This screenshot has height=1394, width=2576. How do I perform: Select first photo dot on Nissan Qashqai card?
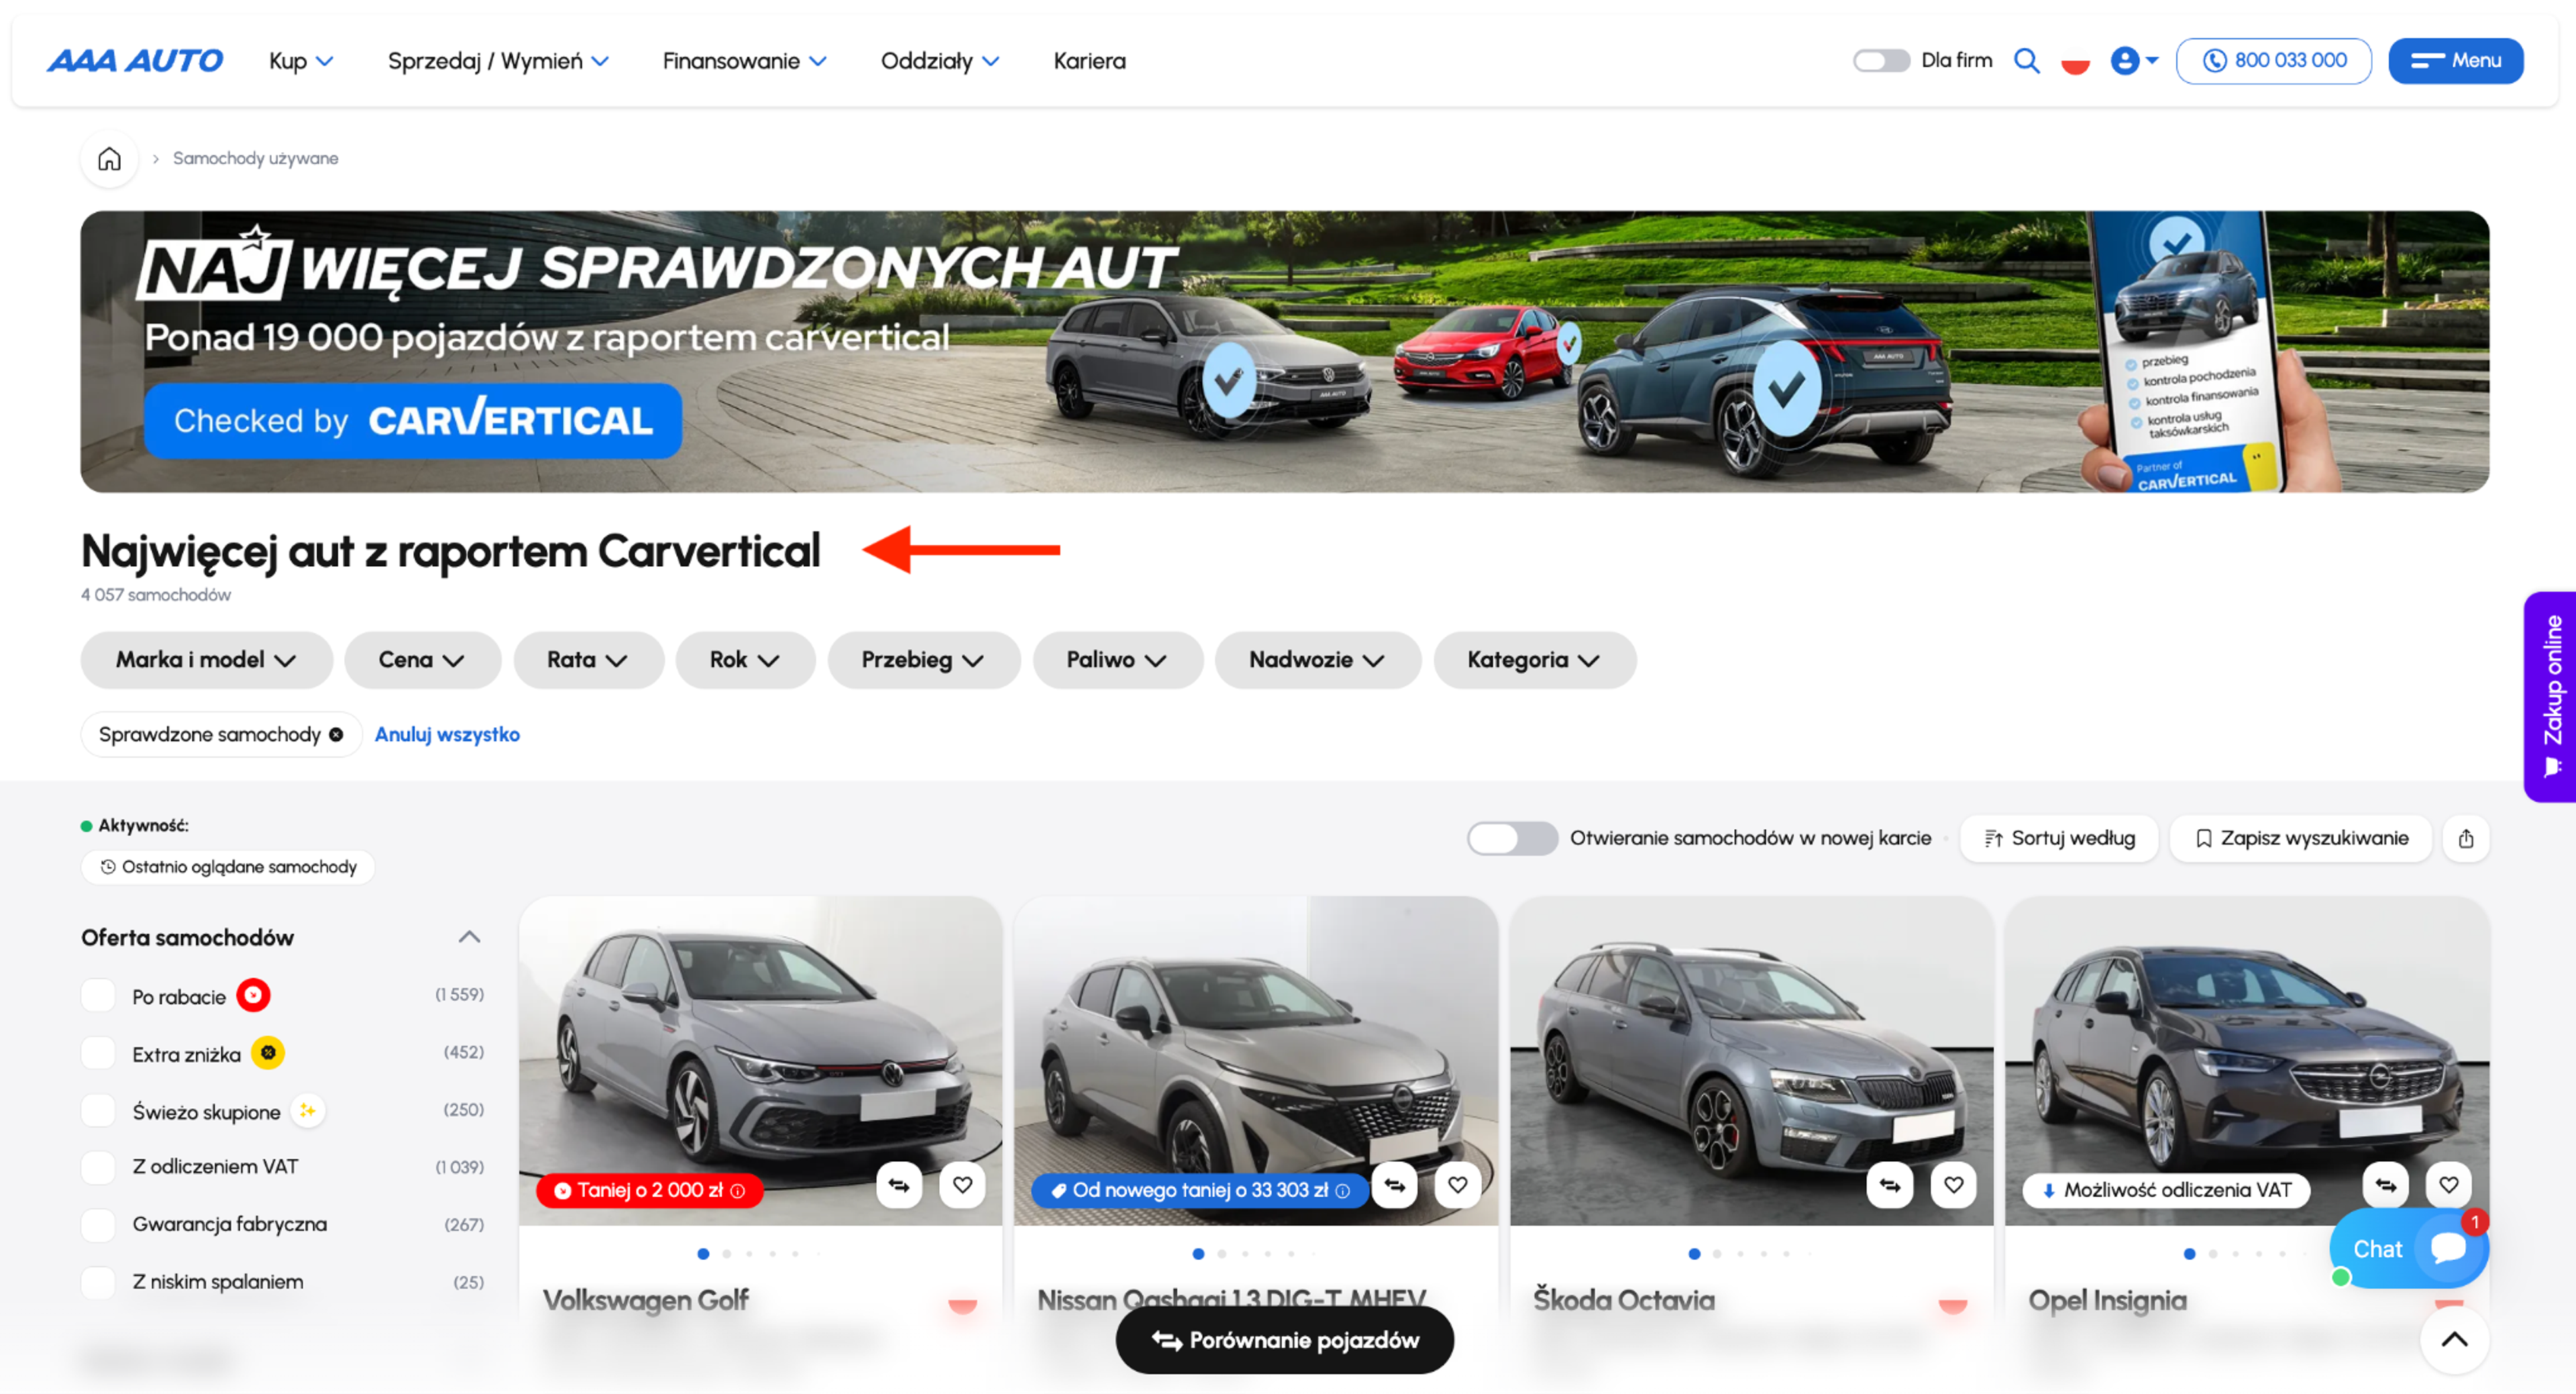[1198, 1254]
